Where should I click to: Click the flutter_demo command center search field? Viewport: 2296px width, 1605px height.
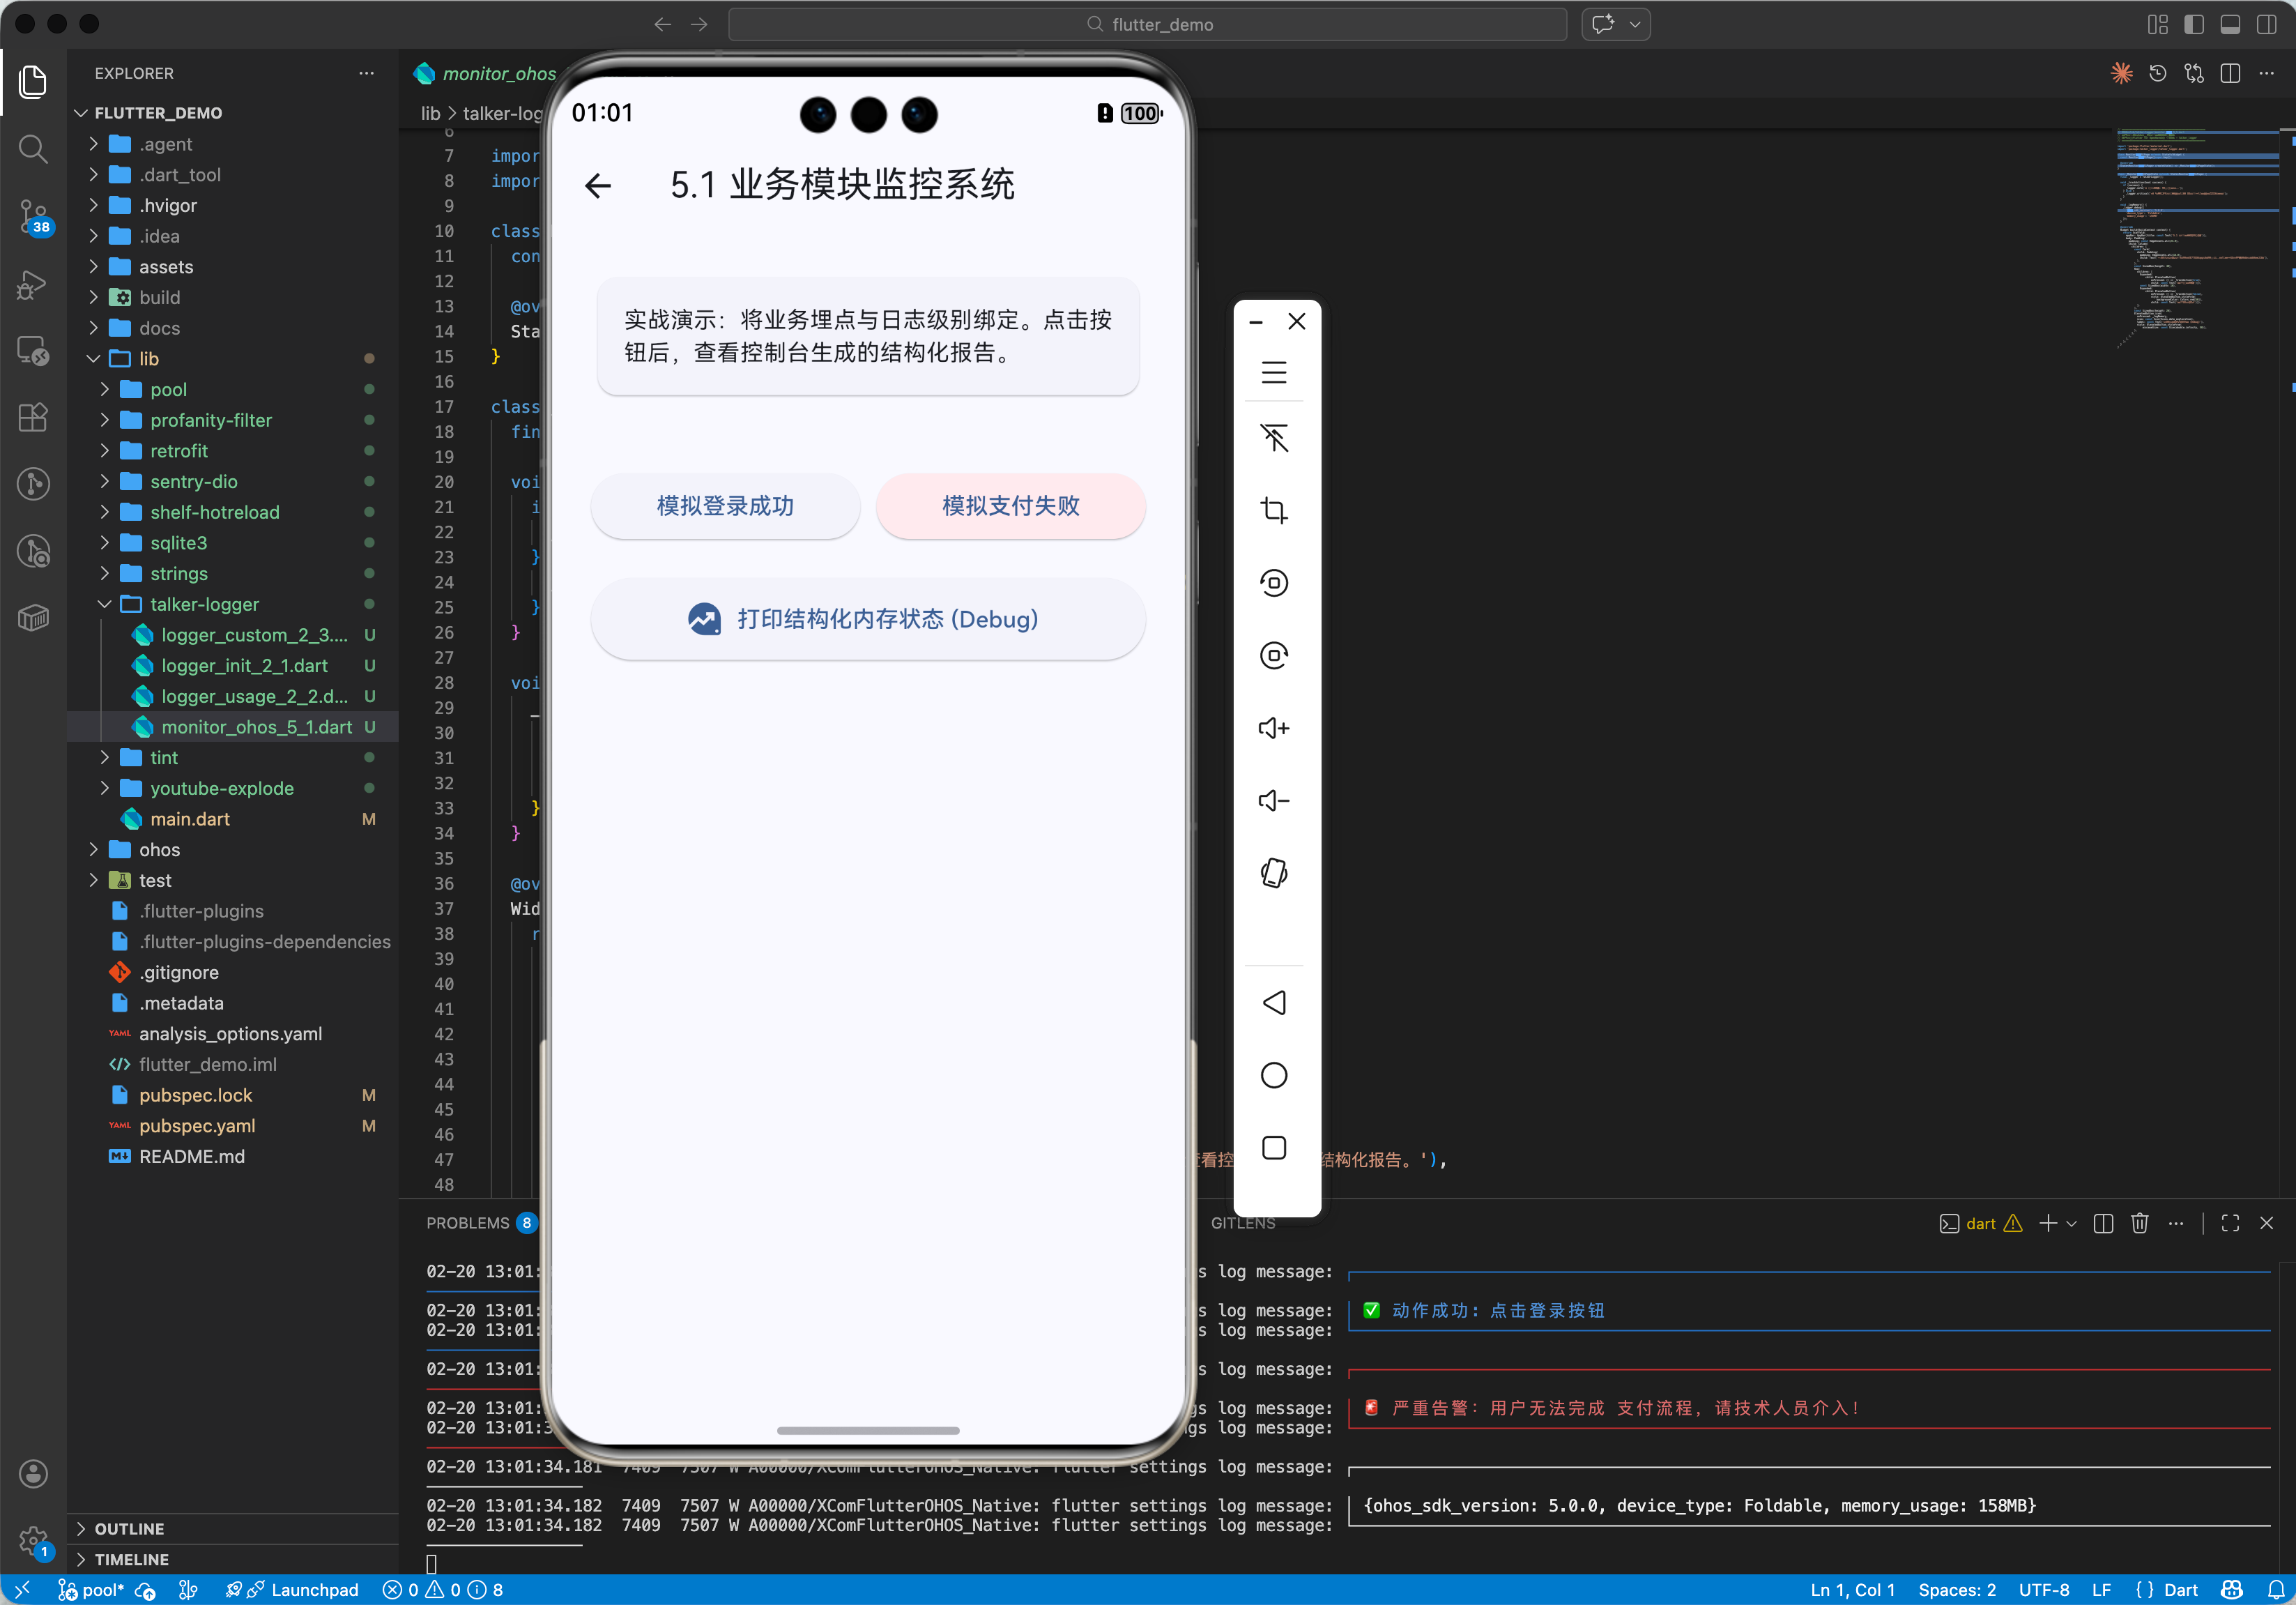tap(1147, 24)
